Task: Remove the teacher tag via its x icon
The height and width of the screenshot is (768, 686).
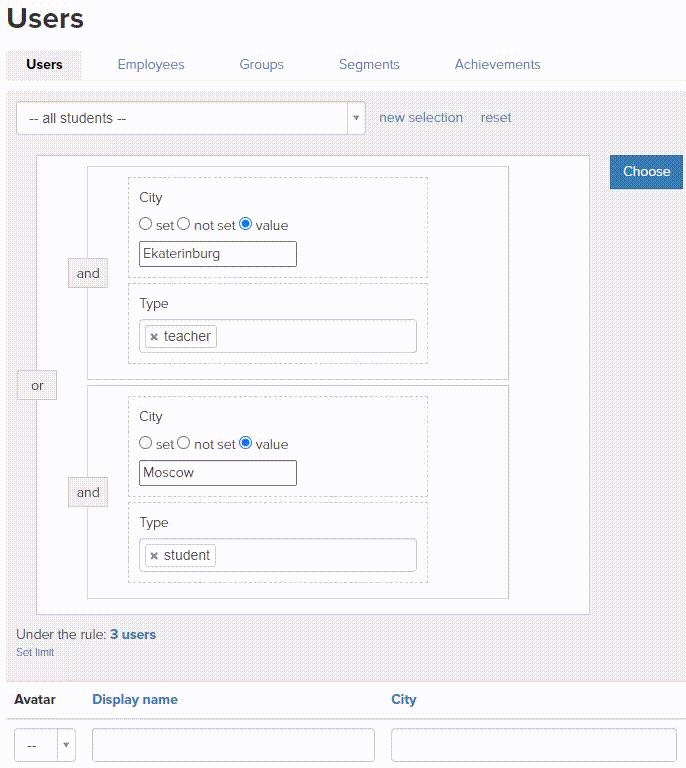Action: [x=154, y=337]
